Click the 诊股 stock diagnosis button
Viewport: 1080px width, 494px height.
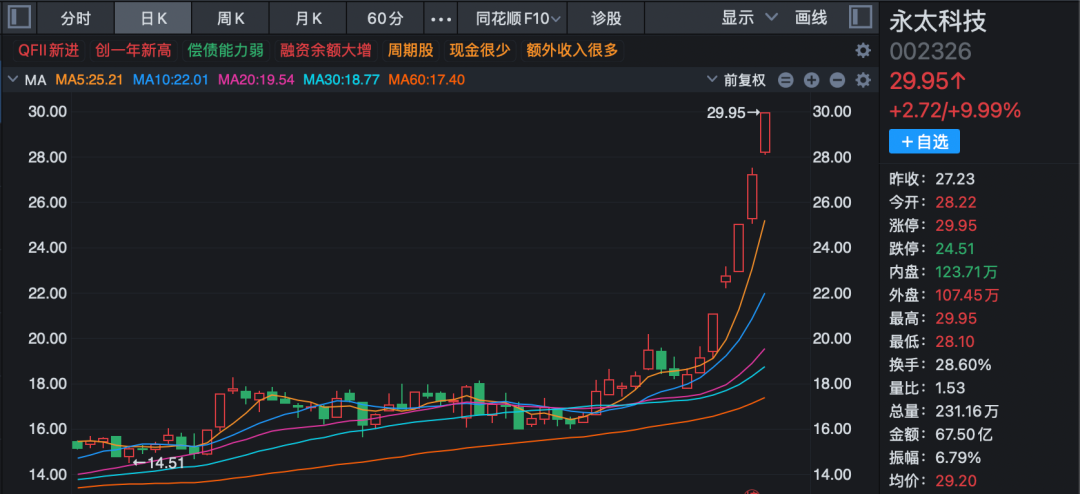coord(605,18)
